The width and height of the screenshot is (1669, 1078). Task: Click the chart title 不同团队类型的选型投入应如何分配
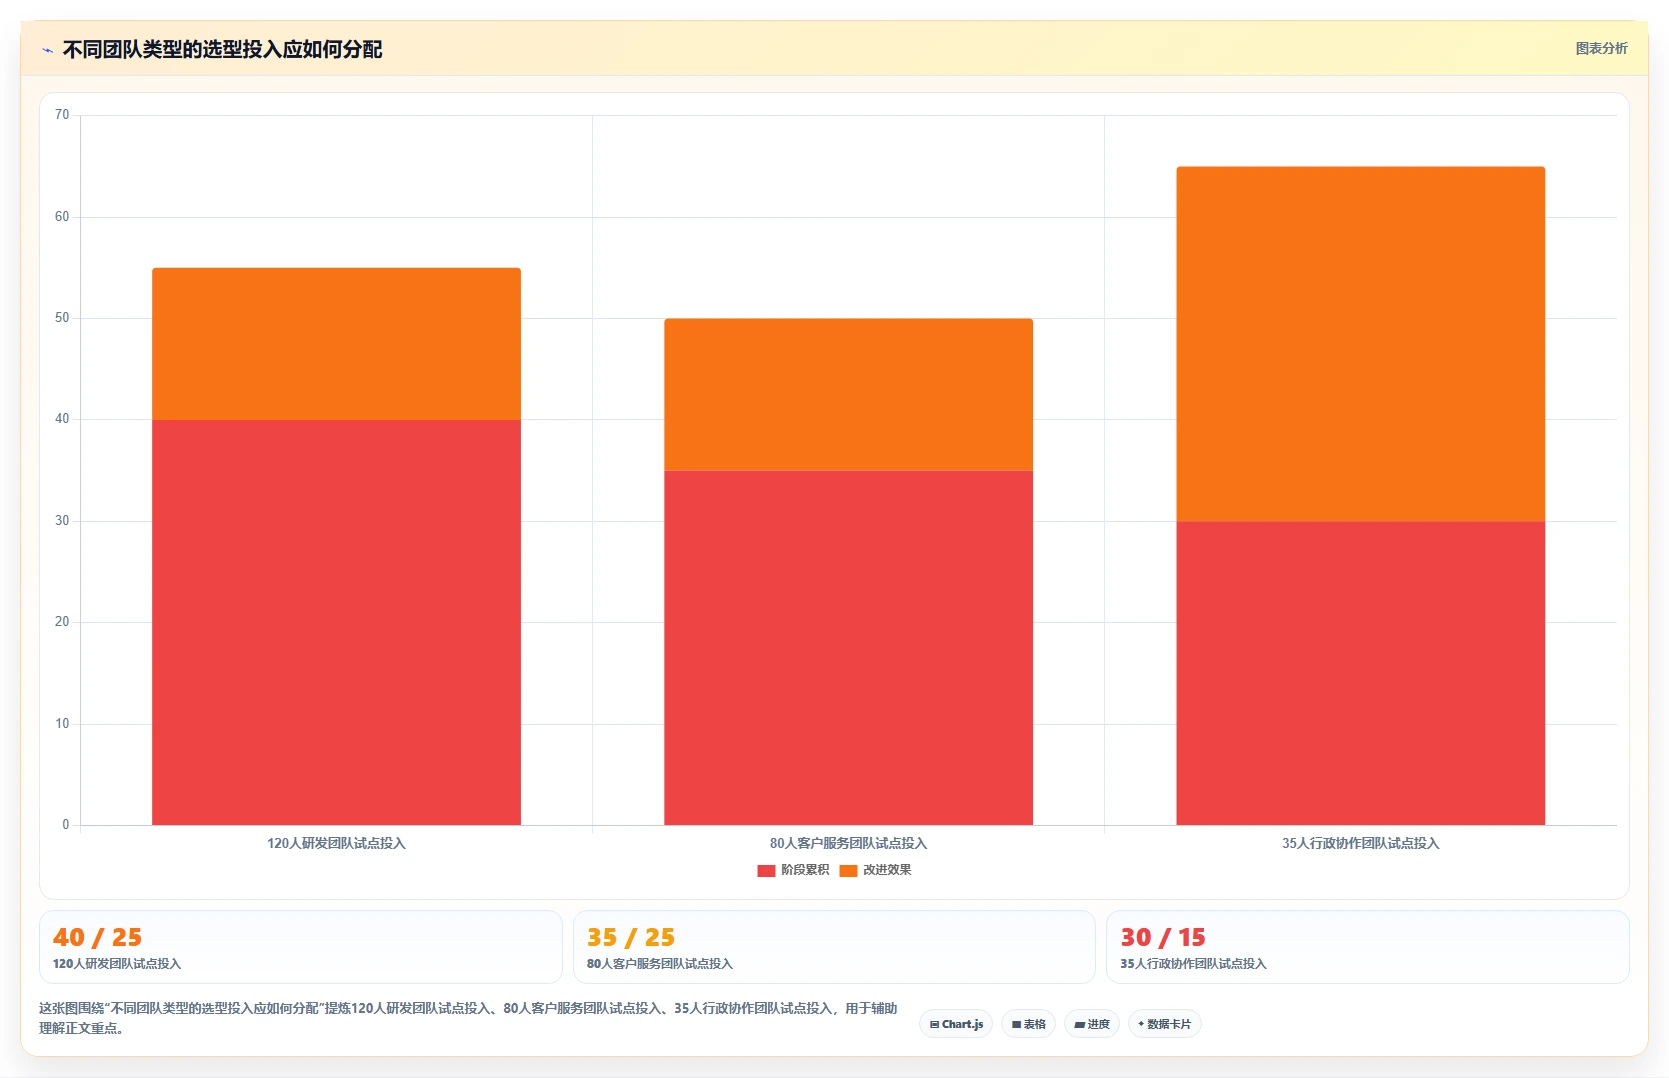point(222,50)
